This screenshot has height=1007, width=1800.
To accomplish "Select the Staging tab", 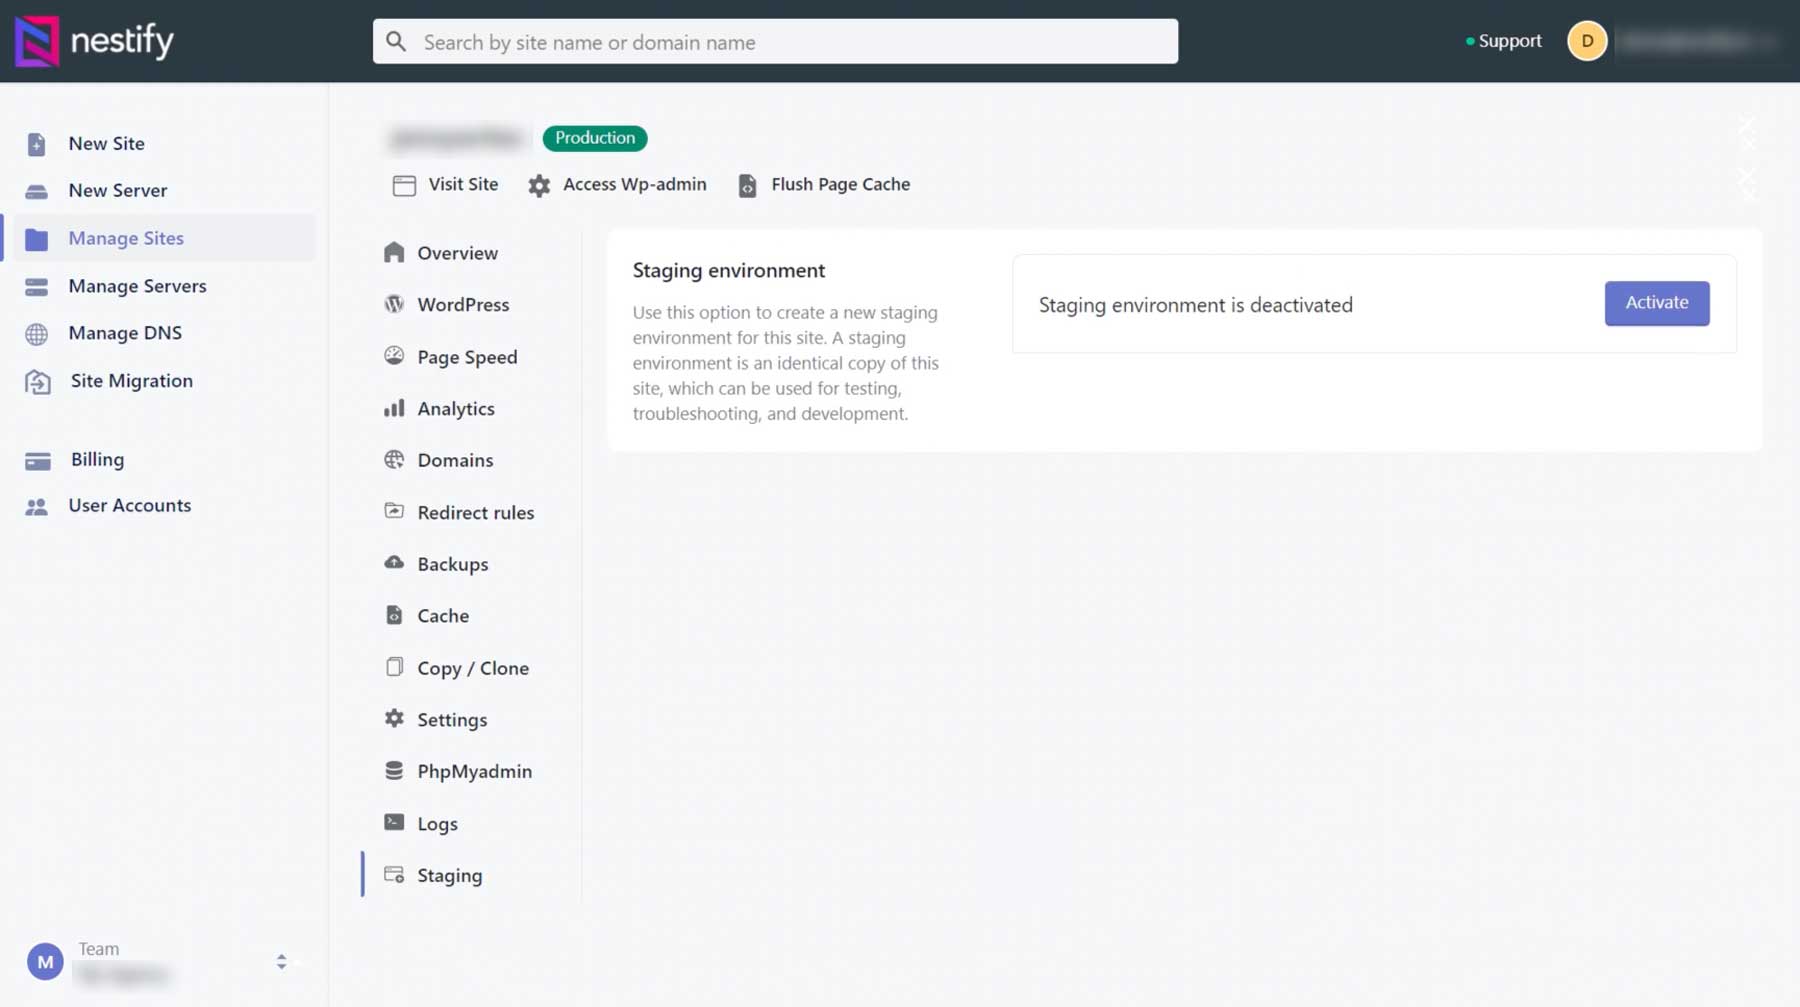I will (450, 875).
